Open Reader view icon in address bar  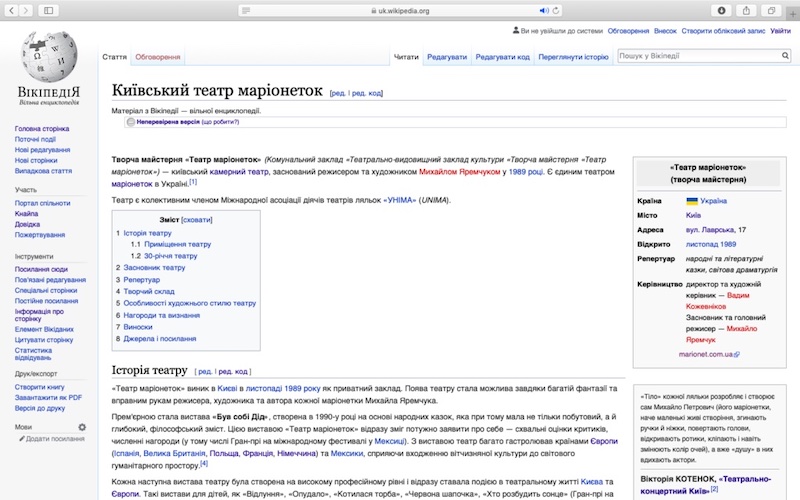click(x=246, y=10)
